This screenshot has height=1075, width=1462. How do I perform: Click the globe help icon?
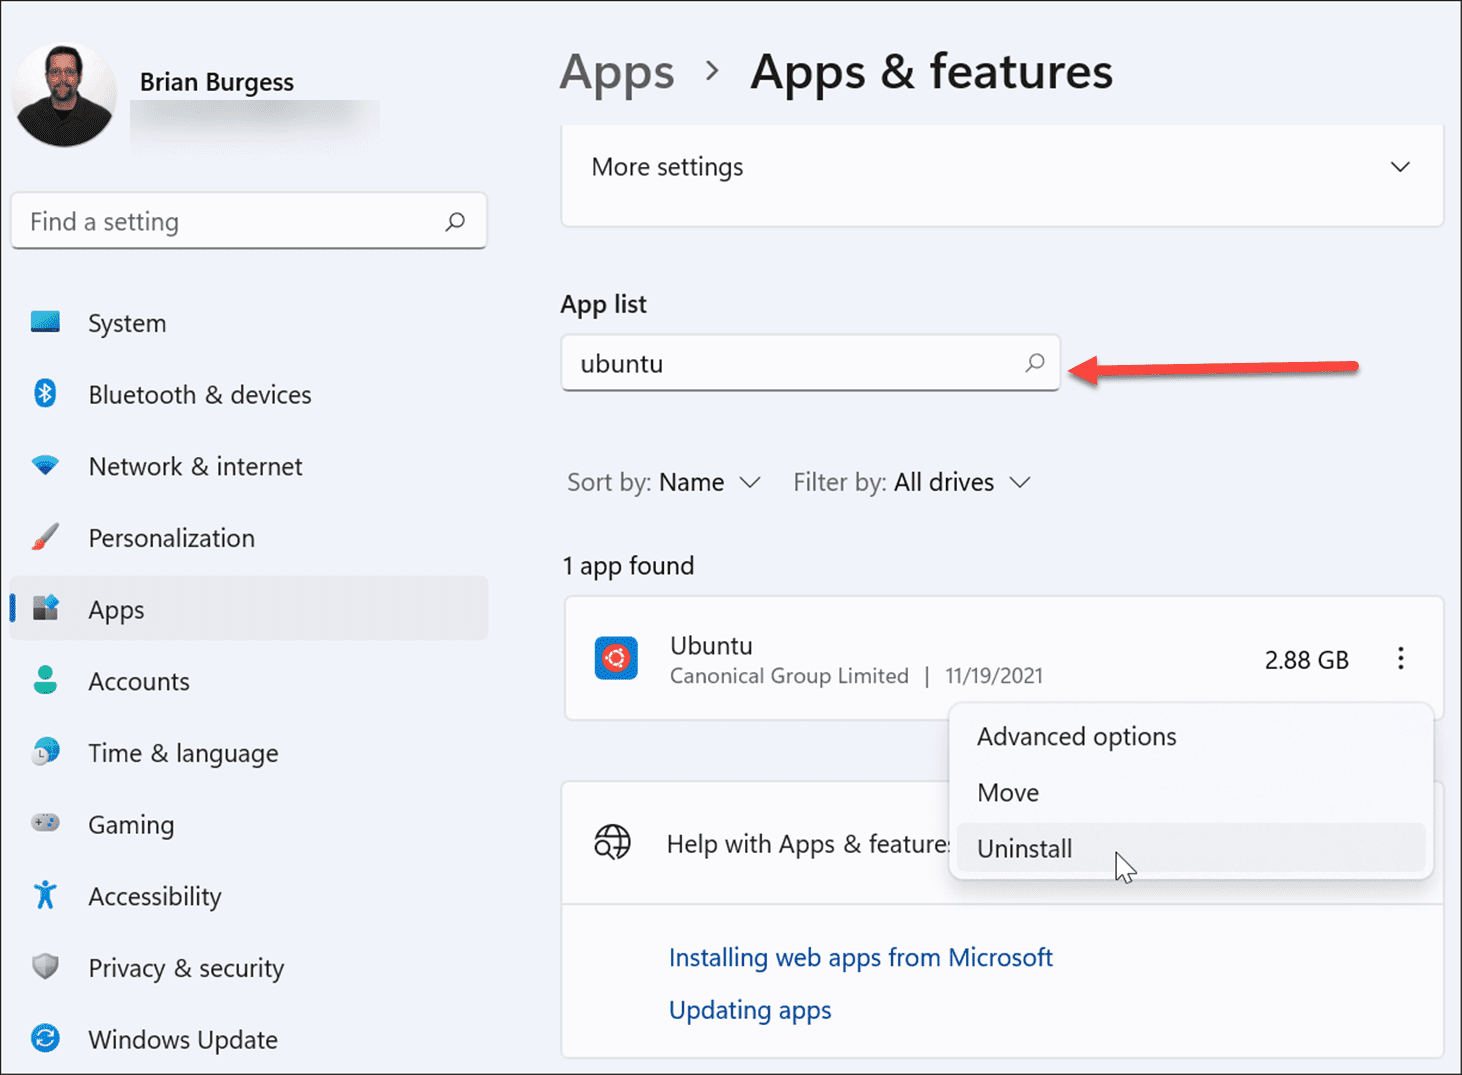tap(612, 843)
